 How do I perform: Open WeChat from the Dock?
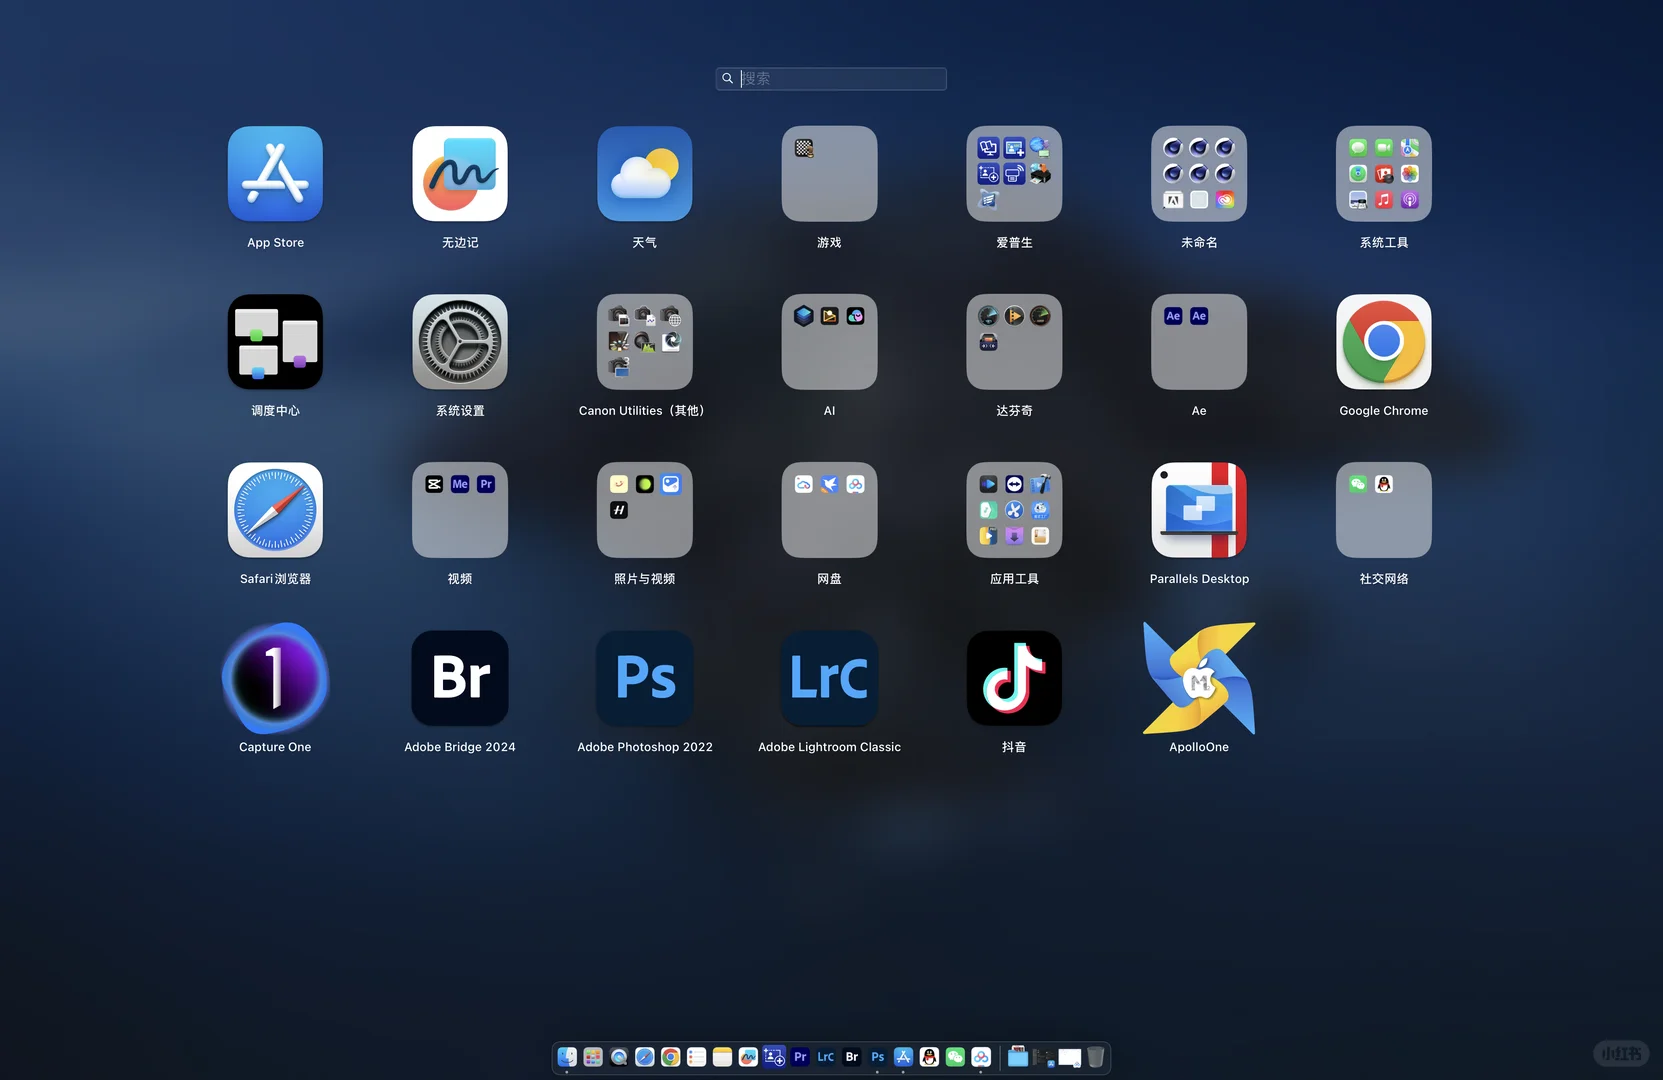955,1057
